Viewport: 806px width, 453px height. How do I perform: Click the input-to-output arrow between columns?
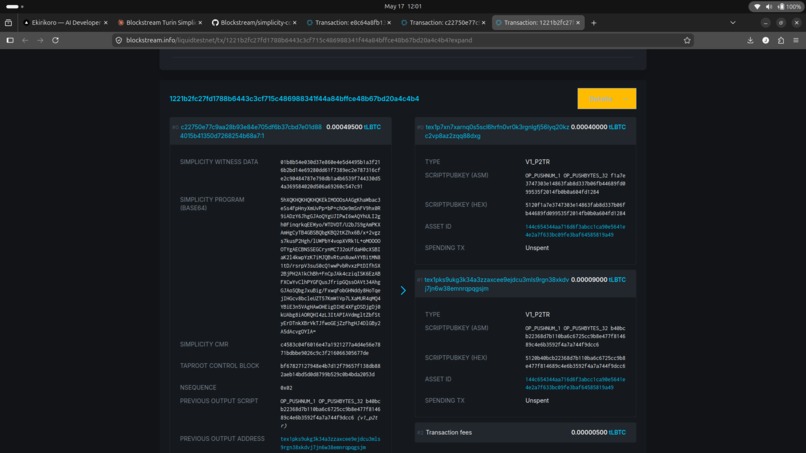pos(403,291)
